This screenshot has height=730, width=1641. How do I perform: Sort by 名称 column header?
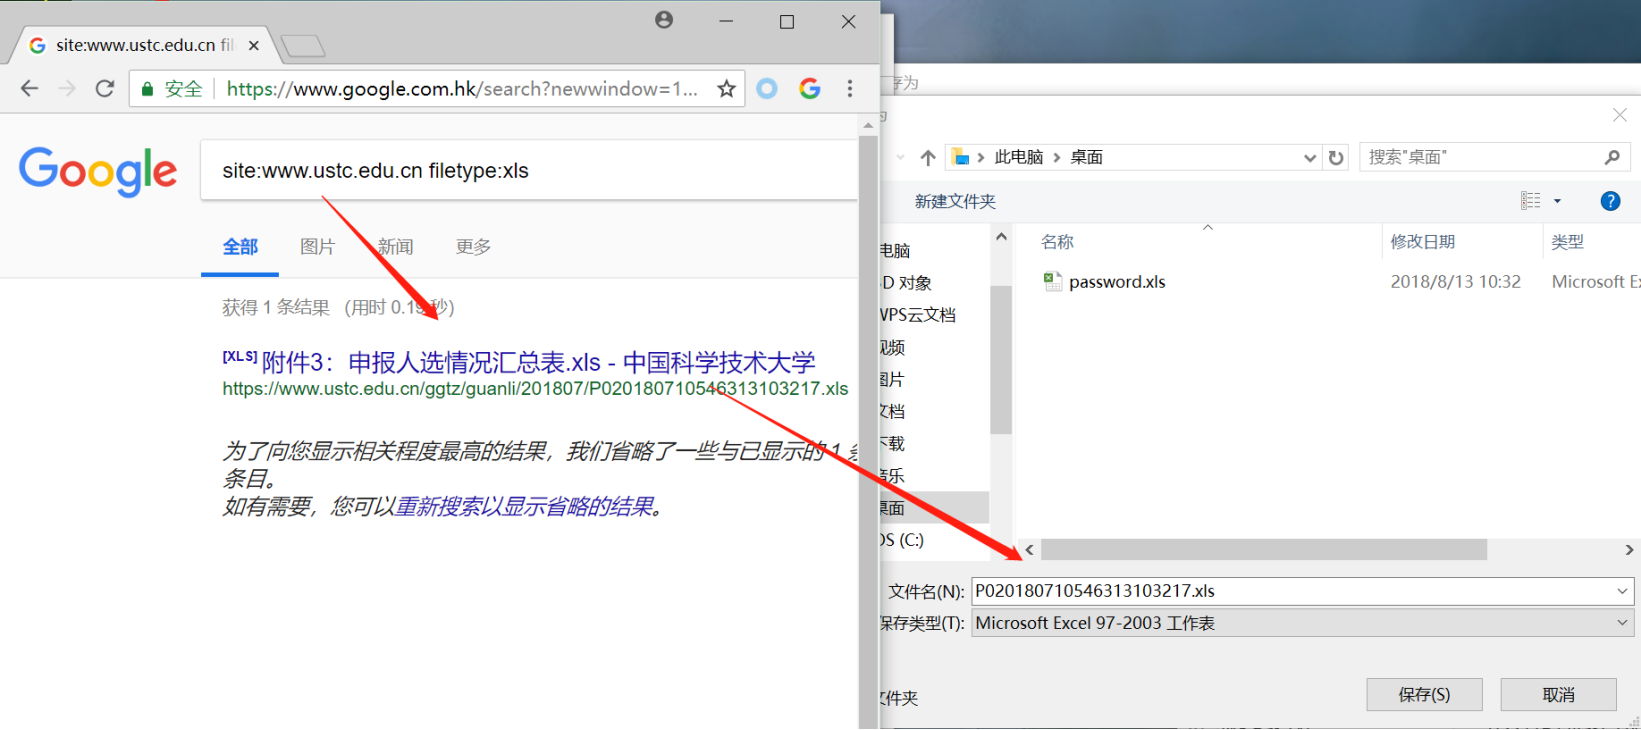pos(1057,242)
